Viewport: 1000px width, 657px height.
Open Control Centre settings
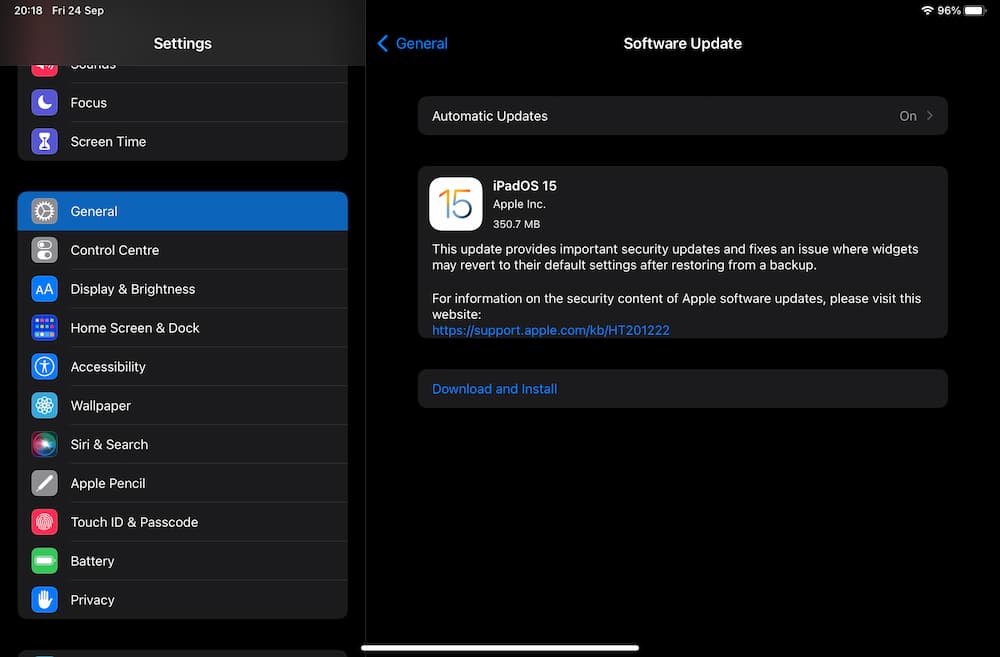(x=182, y=250)
